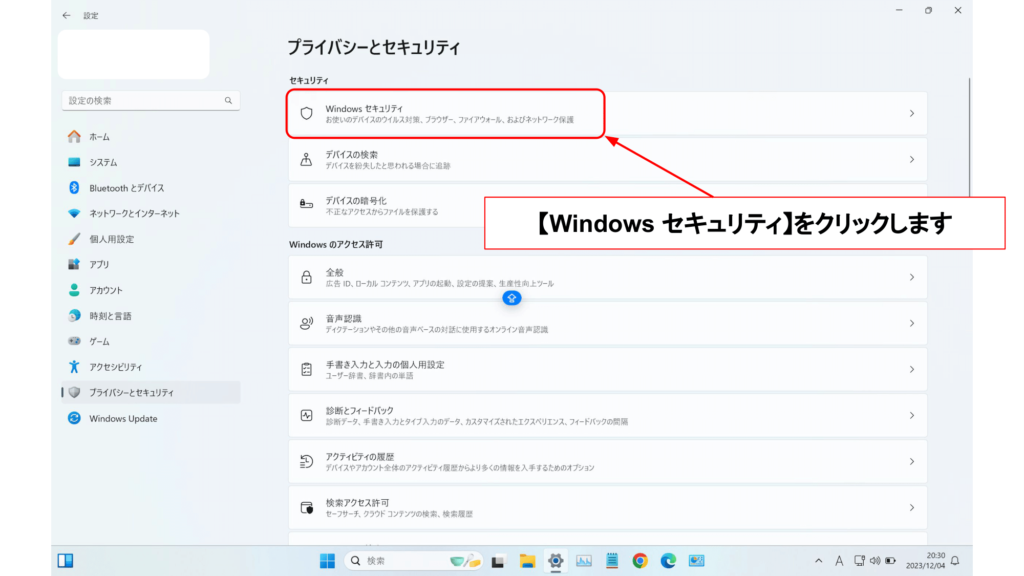
Task: Click the デバイスの暗号化 lock icon
Action: point(307,205)
